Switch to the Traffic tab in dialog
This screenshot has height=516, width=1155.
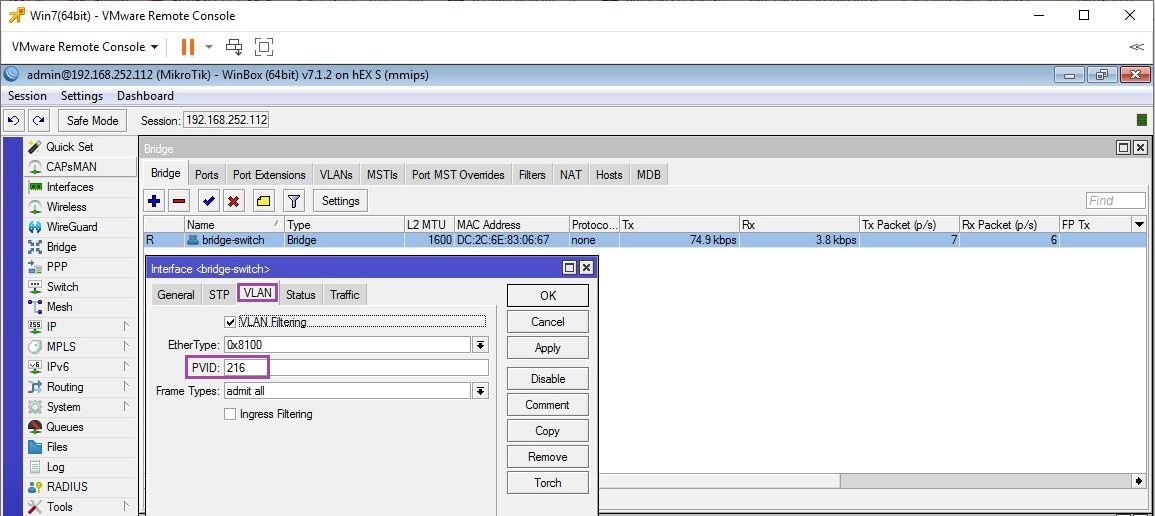click(x=345, y=294)
